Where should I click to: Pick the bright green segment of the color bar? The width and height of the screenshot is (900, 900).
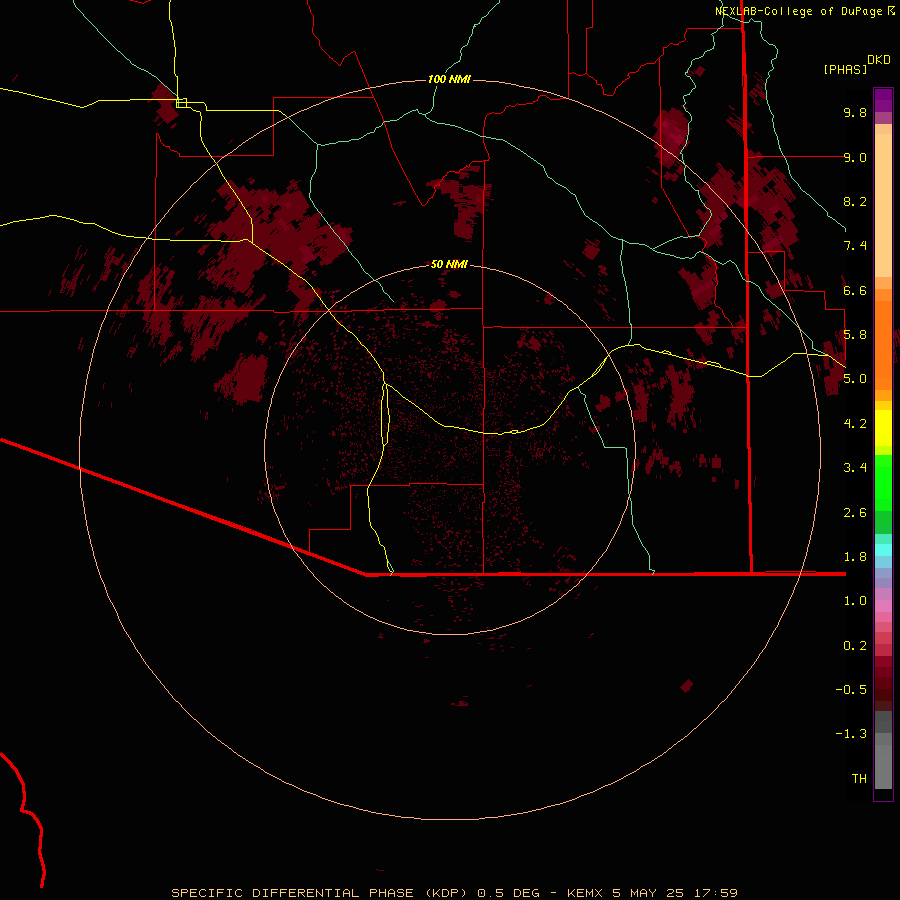[883, 483]
